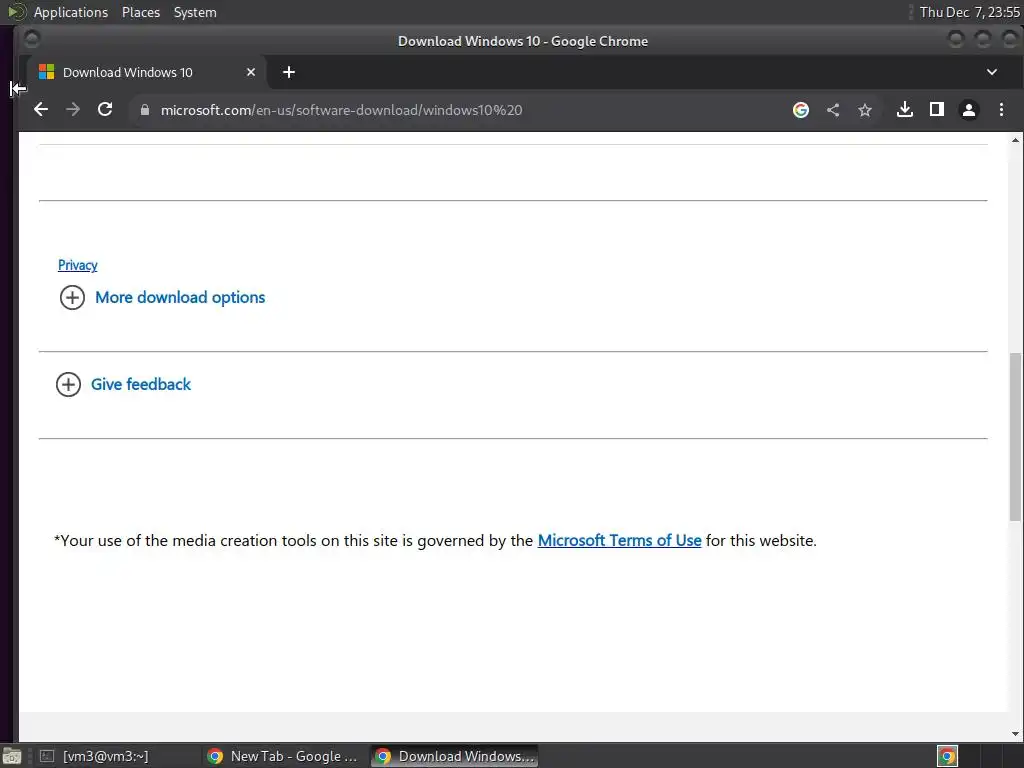Bookmark this page with the star icon
Image resolution: width=1024 pixels, height=768 pixels.
[865, 110]
